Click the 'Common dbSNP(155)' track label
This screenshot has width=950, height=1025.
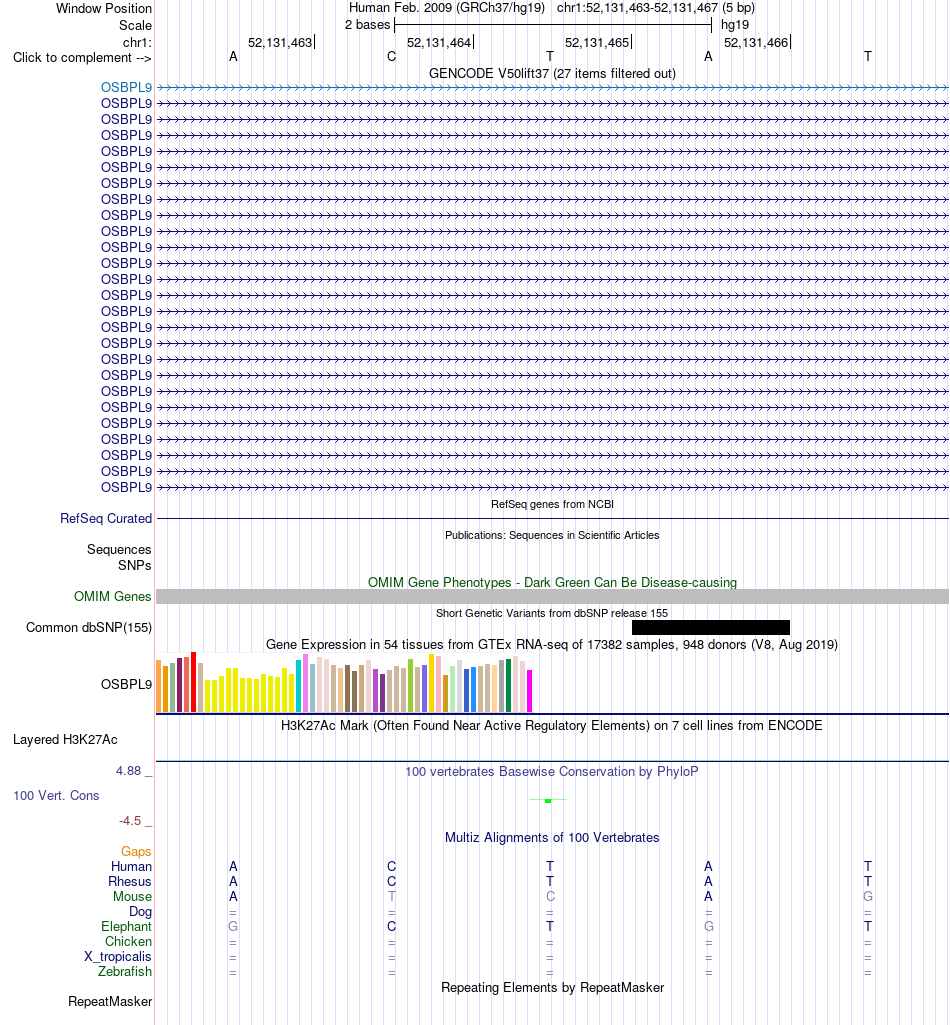click(x=89, y=628)
